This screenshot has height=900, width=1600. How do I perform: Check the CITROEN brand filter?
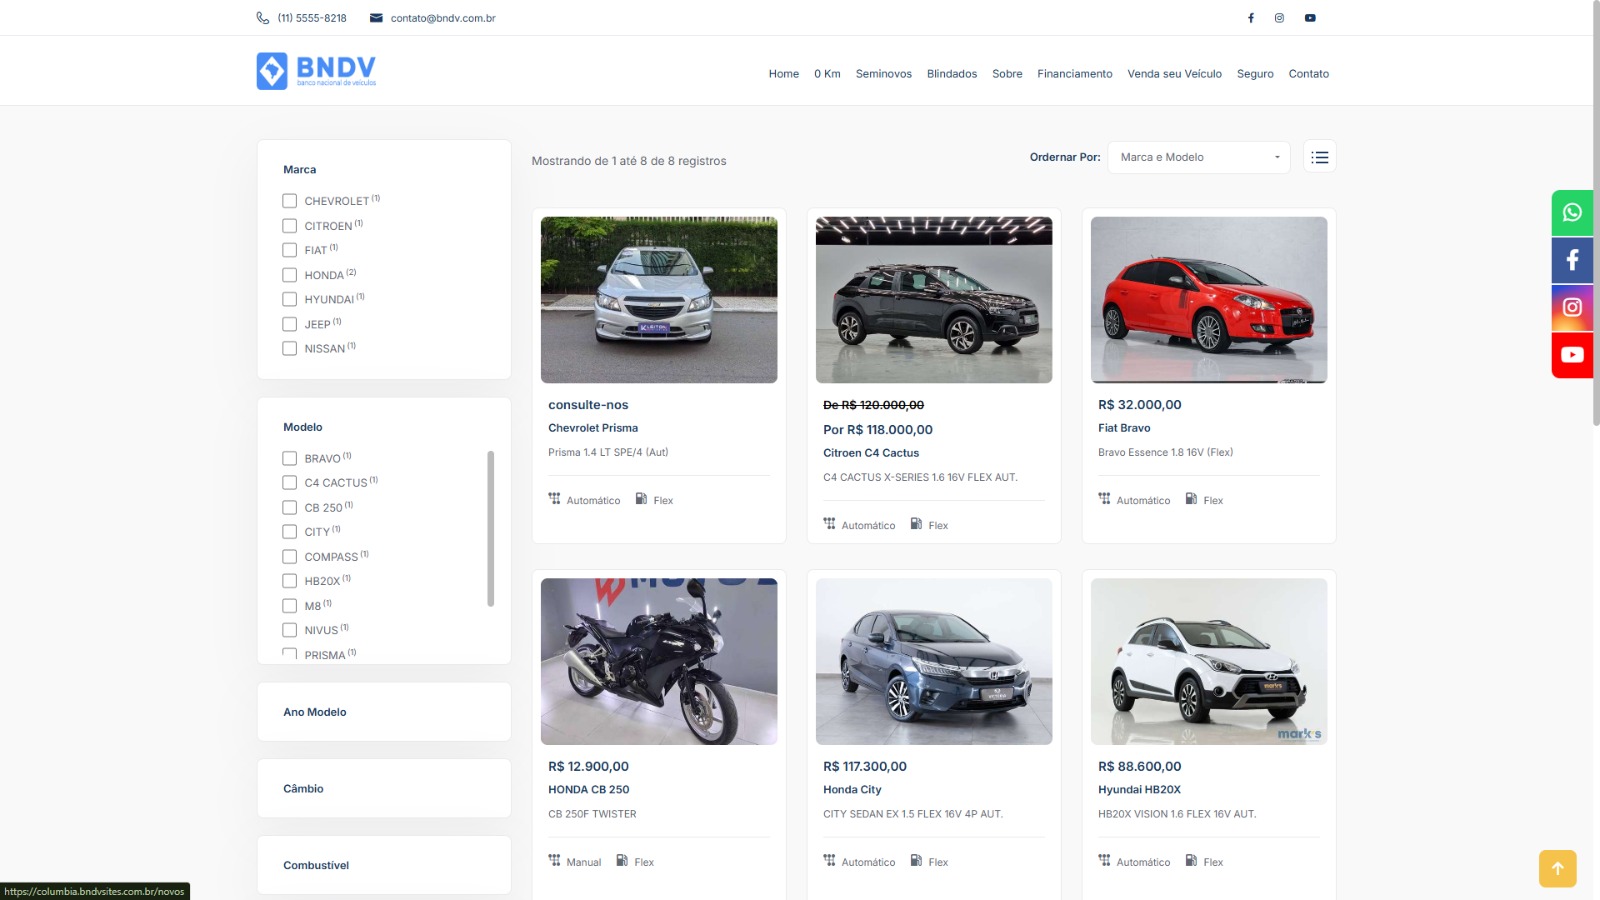[x=290, y=226]
